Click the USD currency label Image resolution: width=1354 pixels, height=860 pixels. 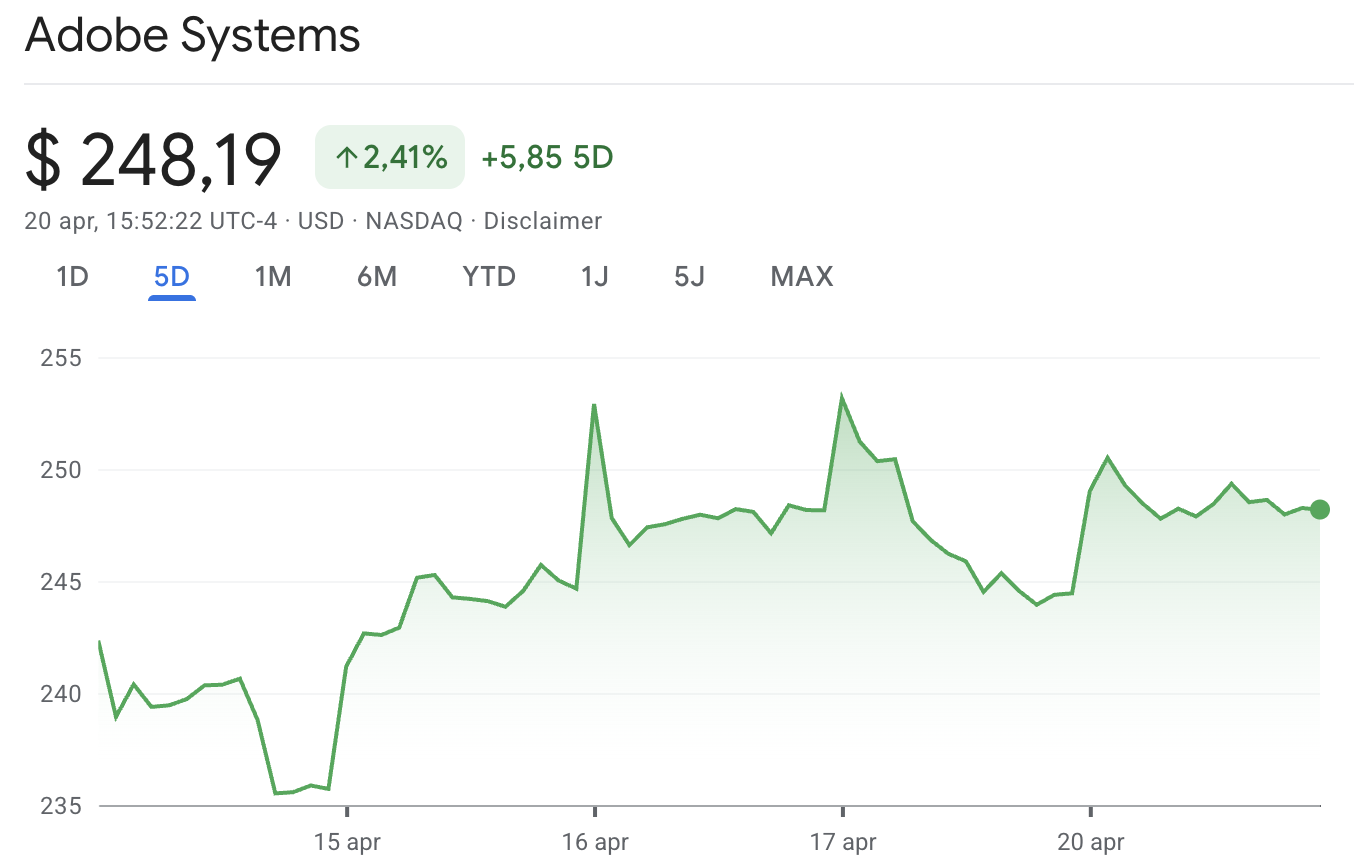(x=321, y=221)
